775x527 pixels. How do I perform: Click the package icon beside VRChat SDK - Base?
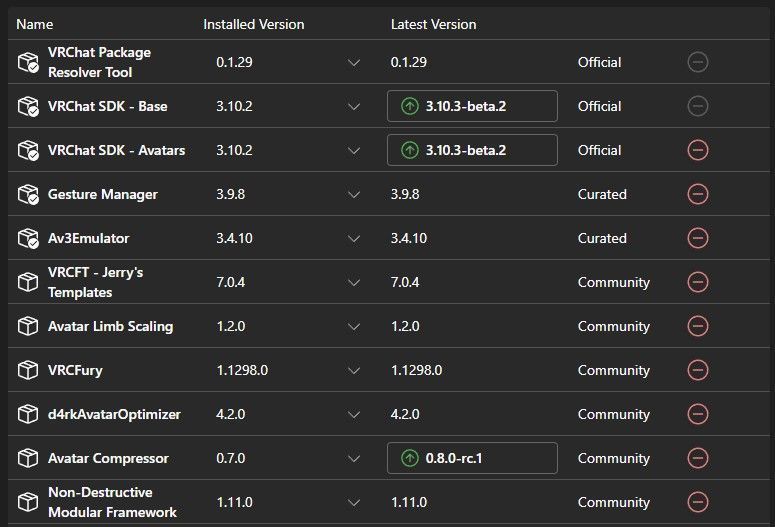(28, 106)
